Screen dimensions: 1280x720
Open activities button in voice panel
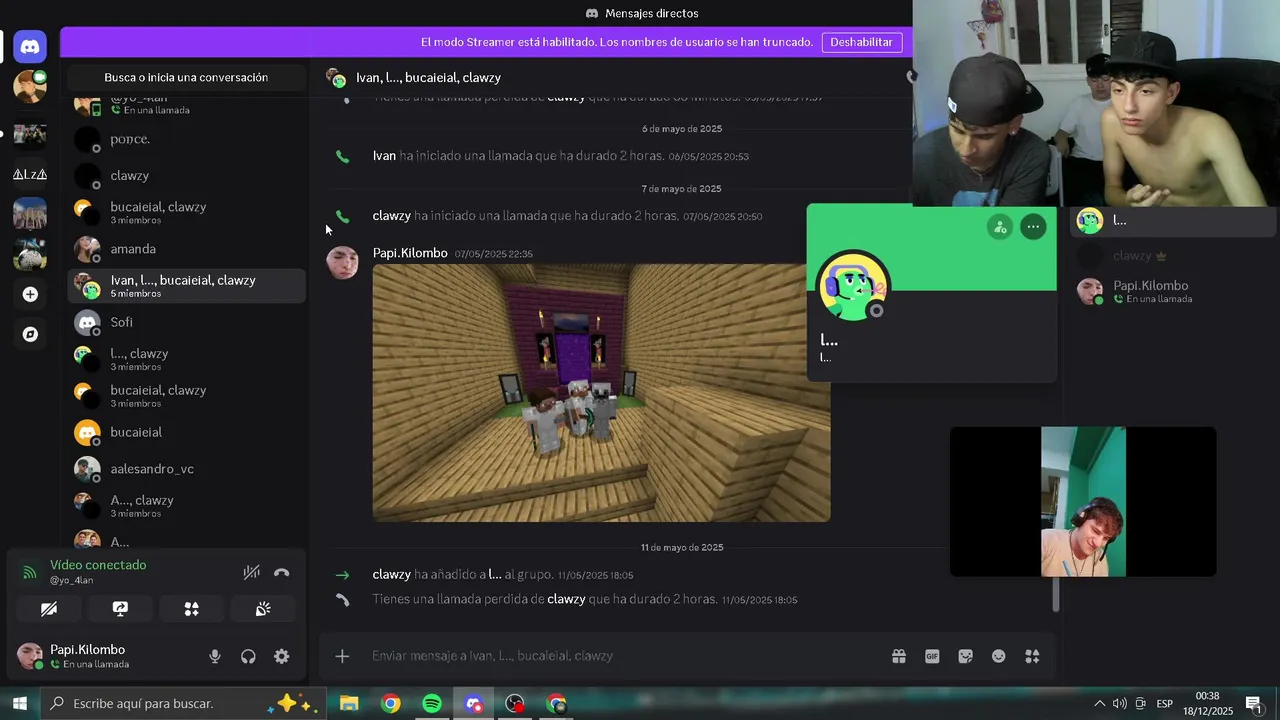(192, 608)
